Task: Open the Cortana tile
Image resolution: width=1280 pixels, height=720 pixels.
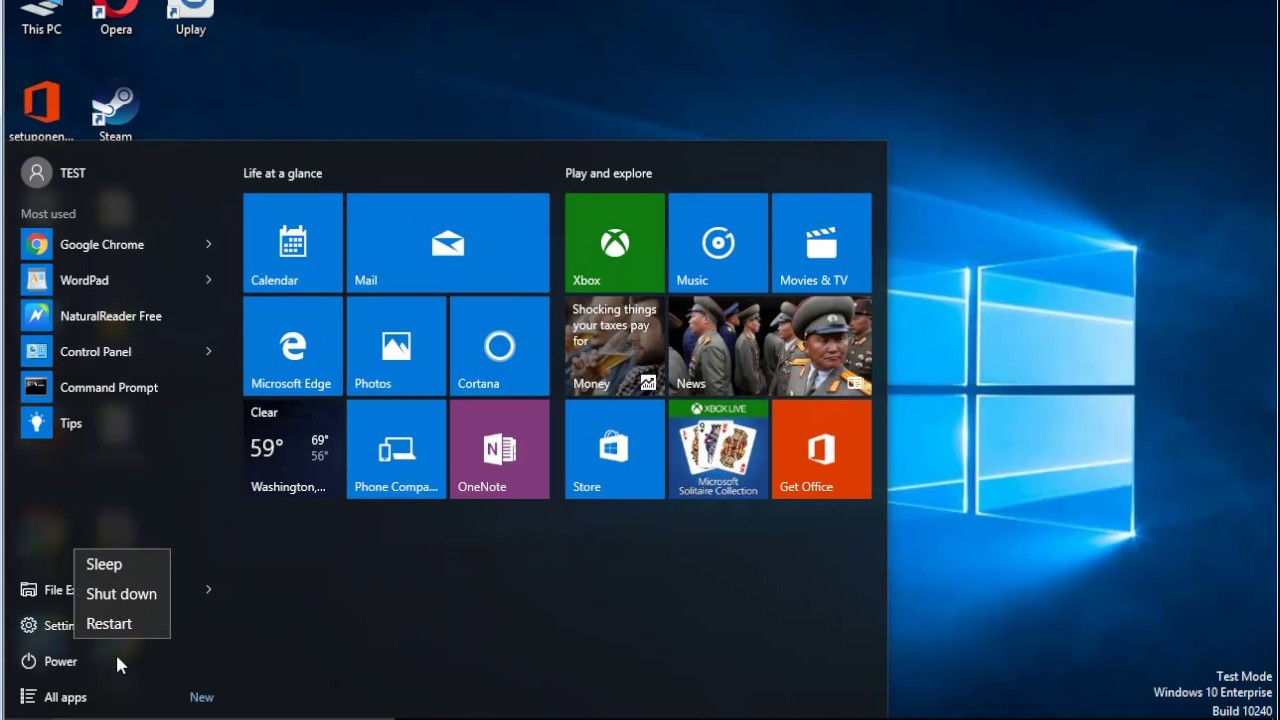Action: tap(499, 346)
